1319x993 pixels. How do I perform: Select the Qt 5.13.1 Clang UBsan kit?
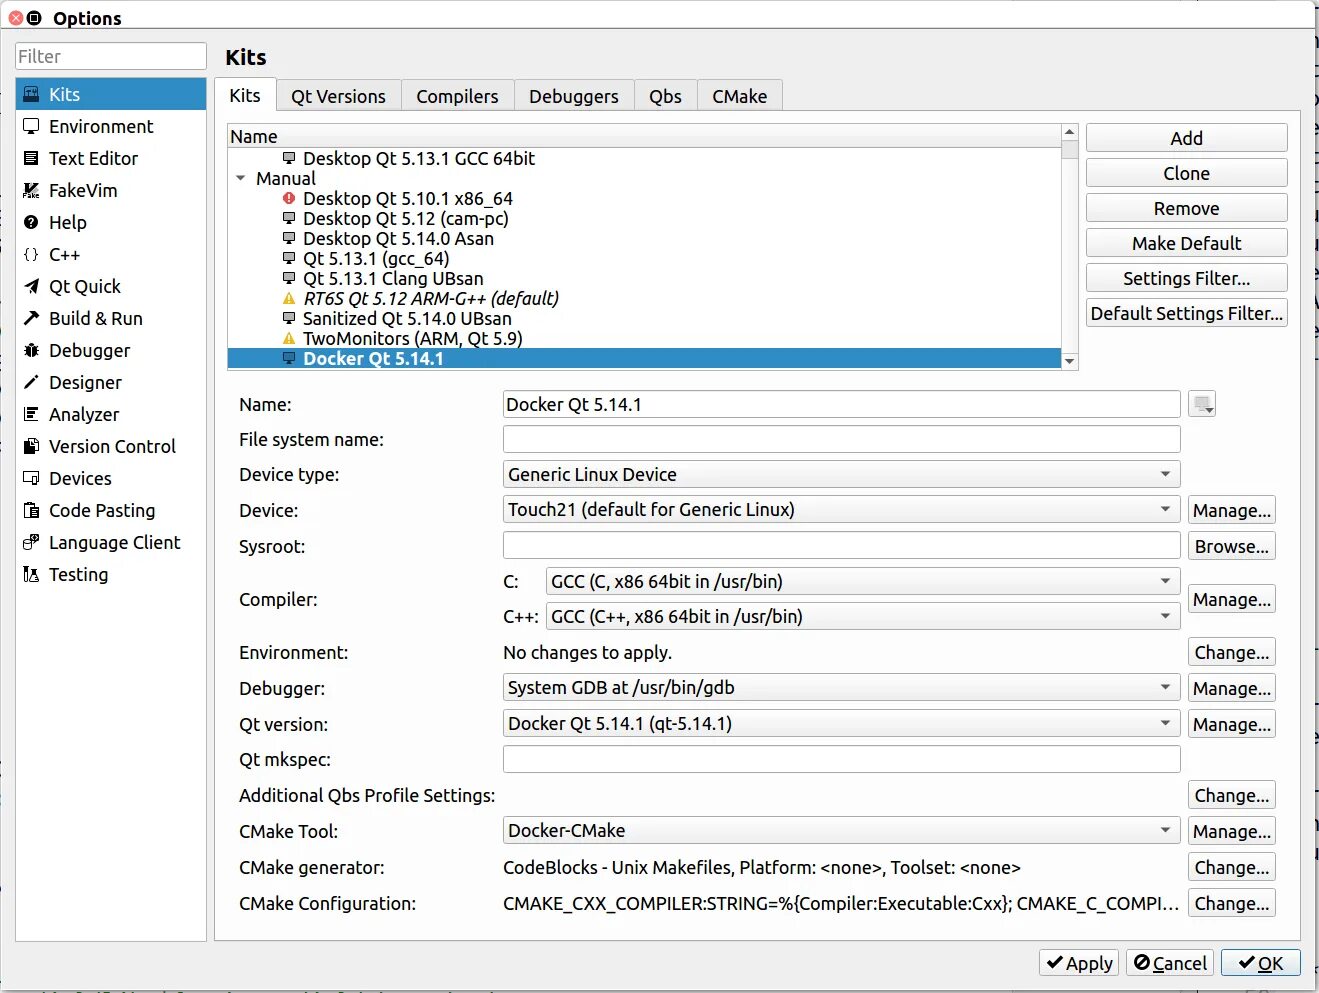click(644, 278)
